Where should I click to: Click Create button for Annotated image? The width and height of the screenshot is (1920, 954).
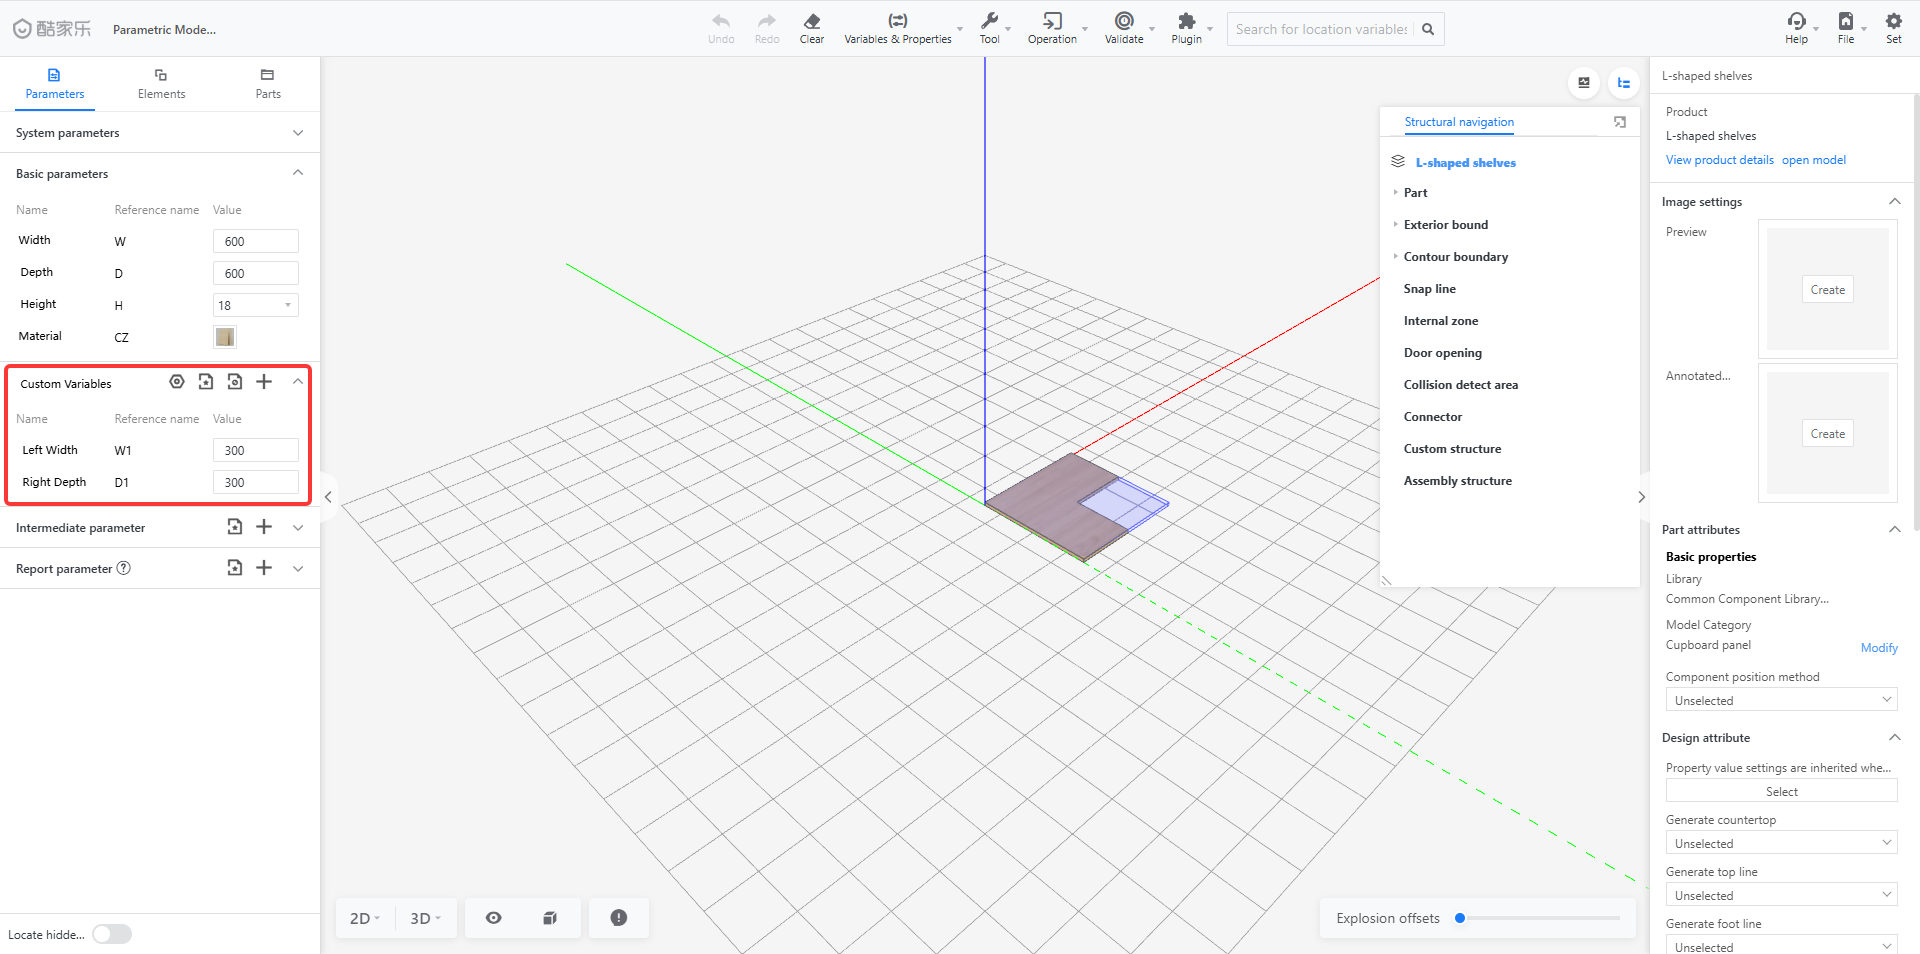click(1827, 434)
